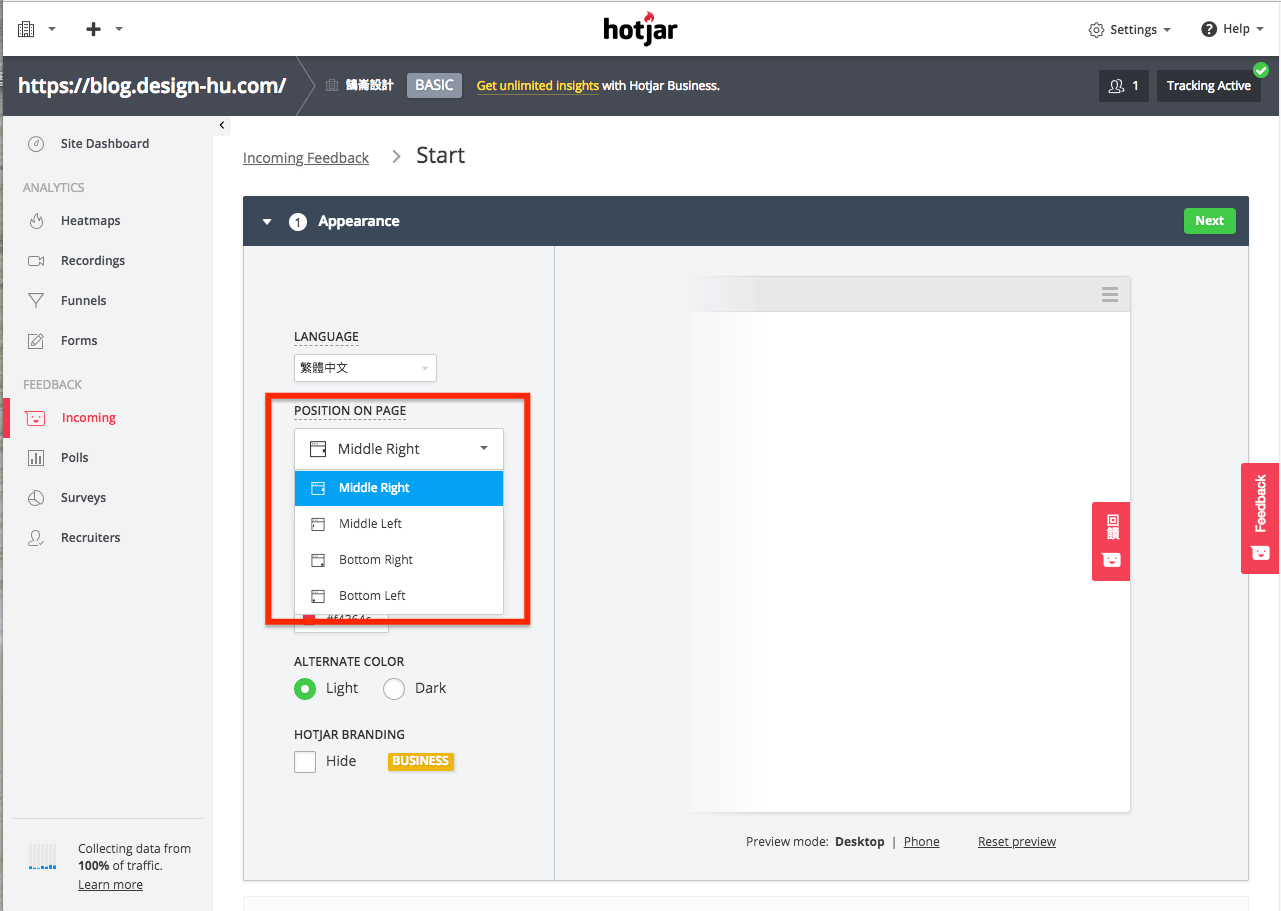Click the Recordings camera icon
The width and height of the screenshot is (1281, 911).
click(x=36, y=261)
